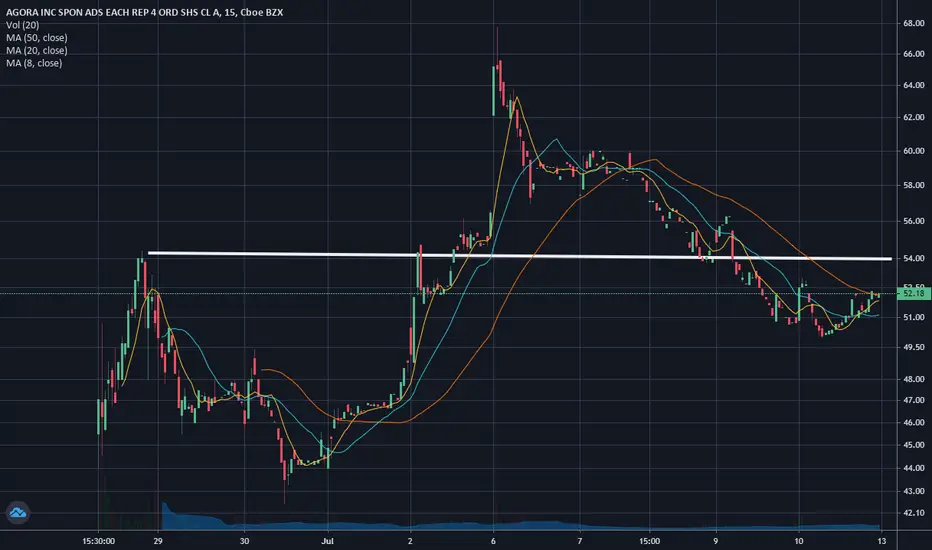This screenshot has width=932, height=550.
Task: Click the 13 date label on time axis
Action: pos(882,541)
